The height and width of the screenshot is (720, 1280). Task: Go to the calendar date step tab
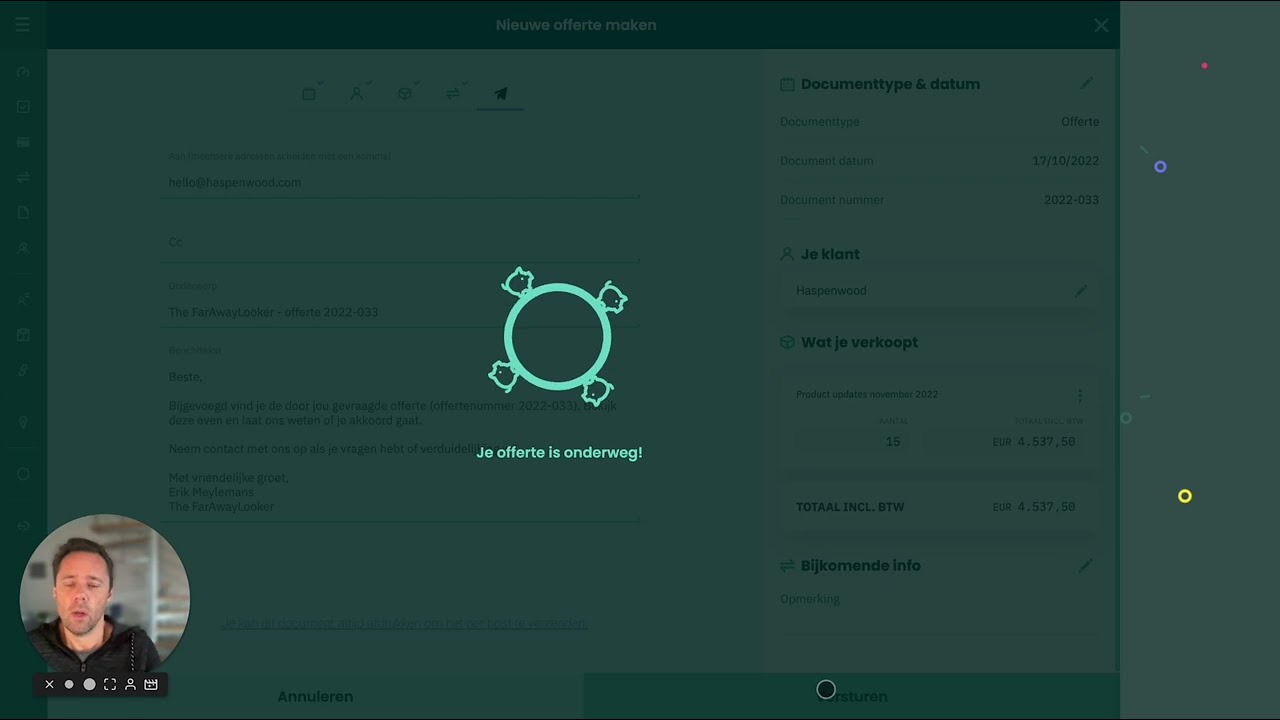(x=309, y=94)
